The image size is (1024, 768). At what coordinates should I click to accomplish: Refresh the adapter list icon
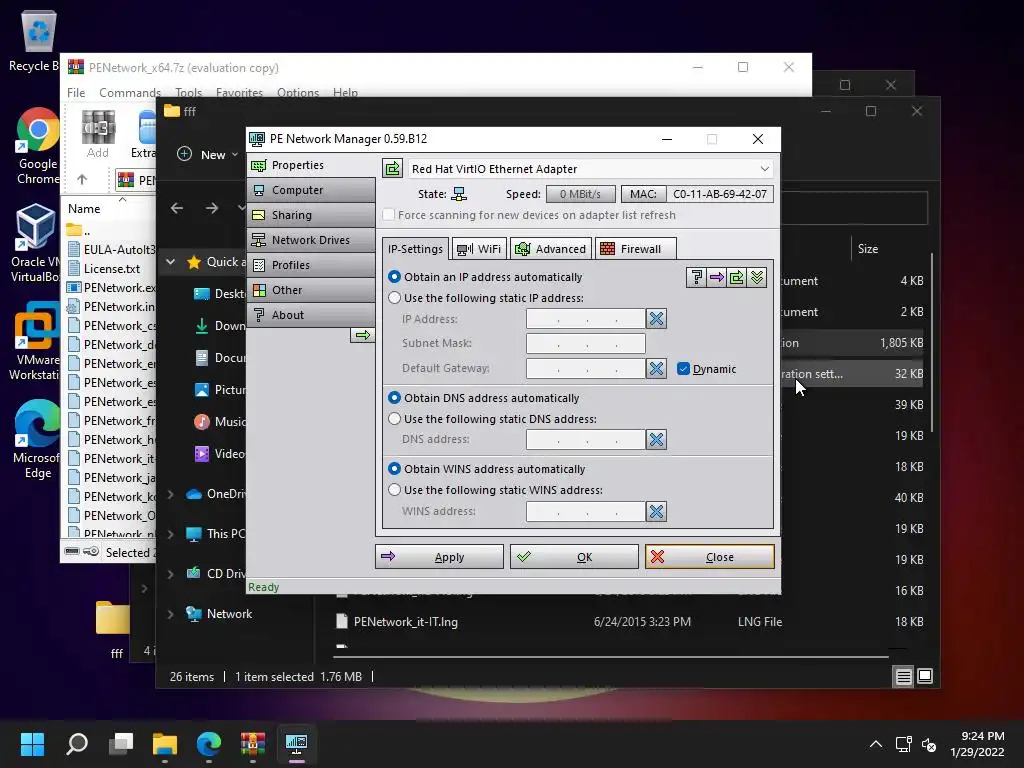(x=392, y=168)
